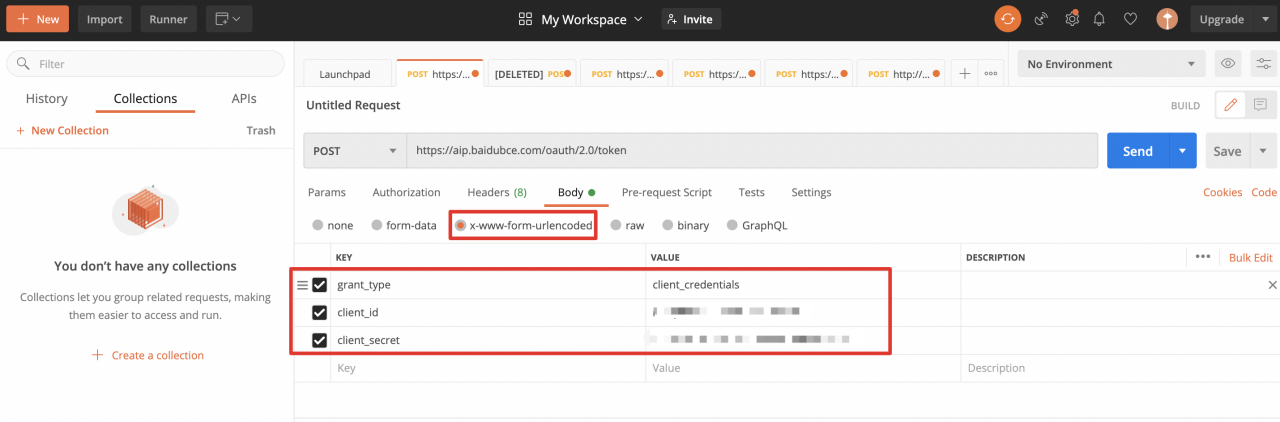1280x422 pixels.
Task: Open the Tests tab
Action: (x=752, y=192)
